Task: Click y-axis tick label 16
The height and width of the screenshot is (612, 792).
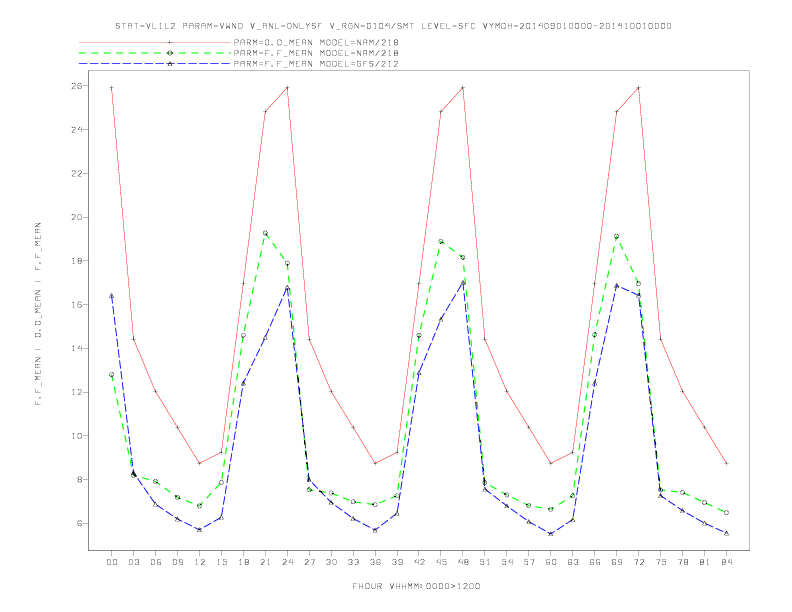Action: pos(76,304)
